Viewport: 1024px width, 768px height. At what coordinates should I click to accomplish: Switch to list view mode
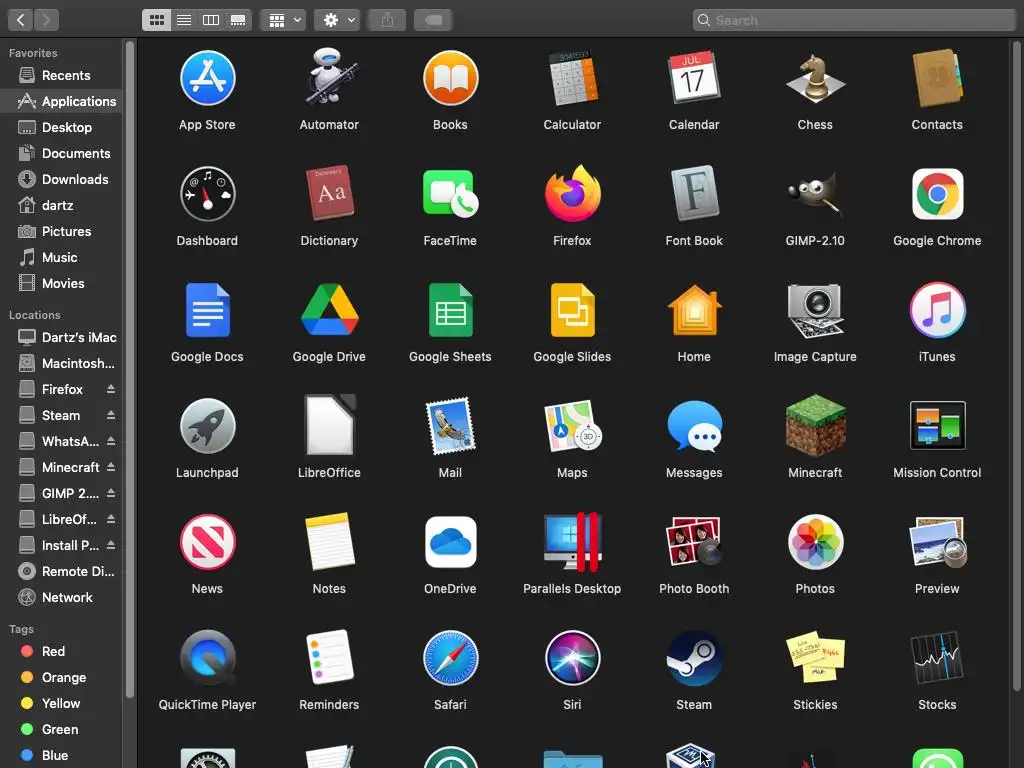click(184, 20)
